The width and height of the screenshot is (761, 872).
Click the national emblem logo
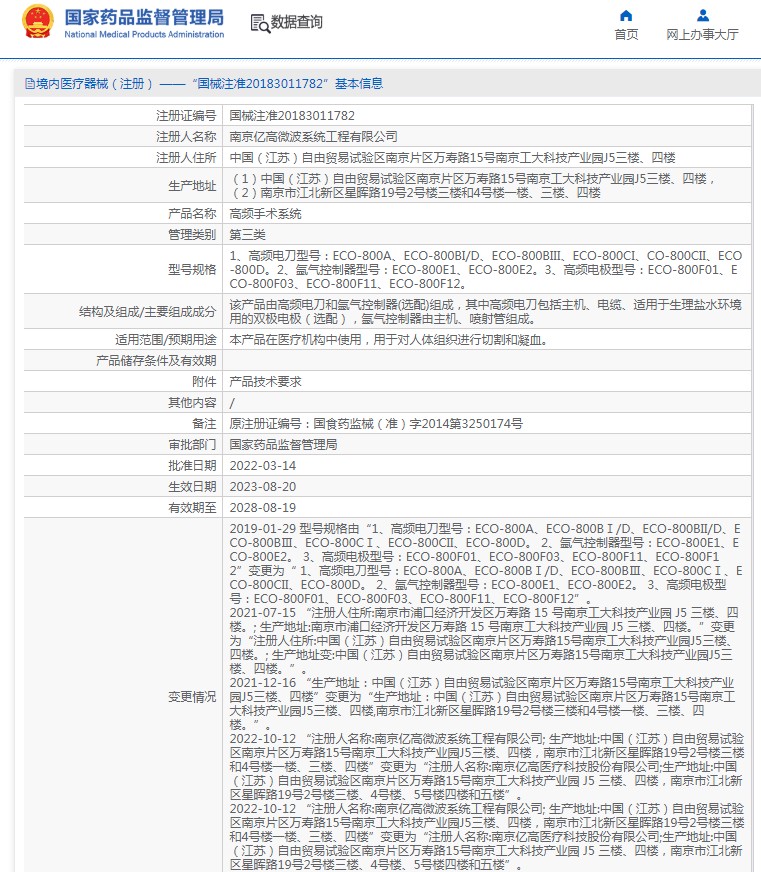click(38, 22)
